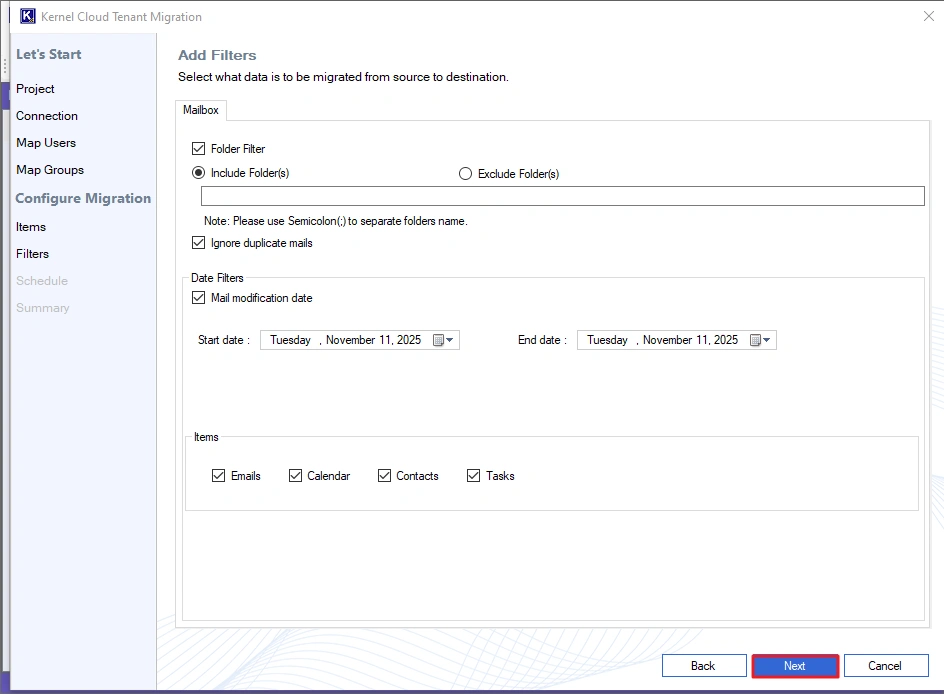This screenshot has height=694, width=944.
Task: Toggle the Mail modification date filter
Action: 199,297
